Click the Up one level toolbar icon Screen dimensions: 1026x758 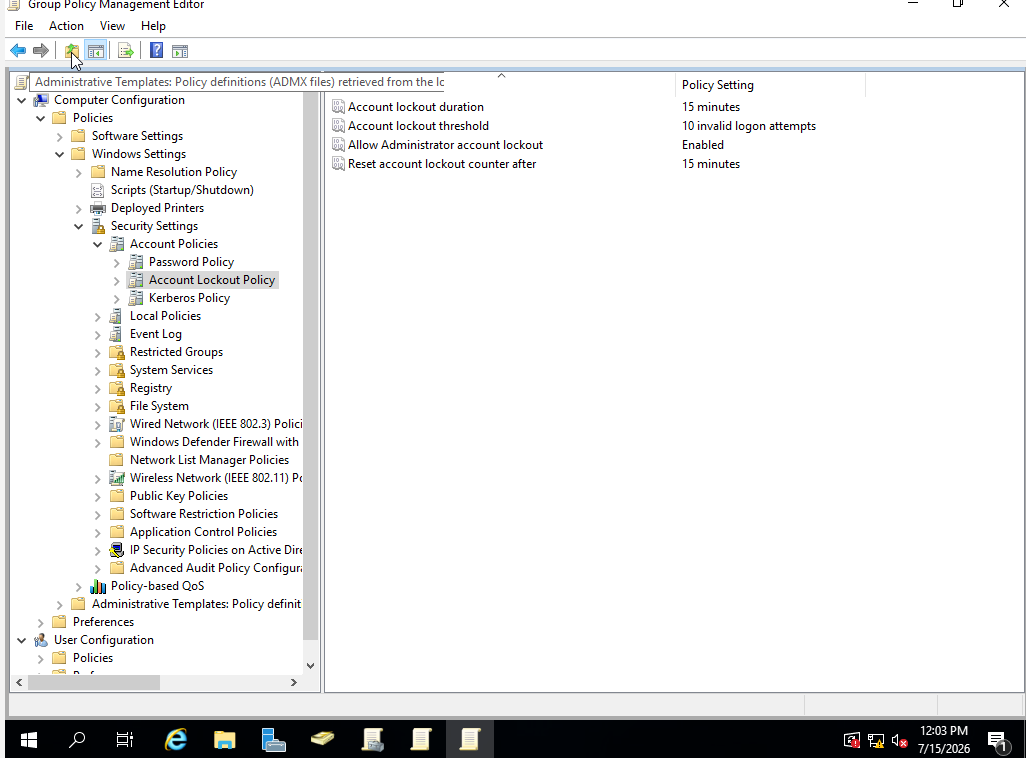click(71, 50)
